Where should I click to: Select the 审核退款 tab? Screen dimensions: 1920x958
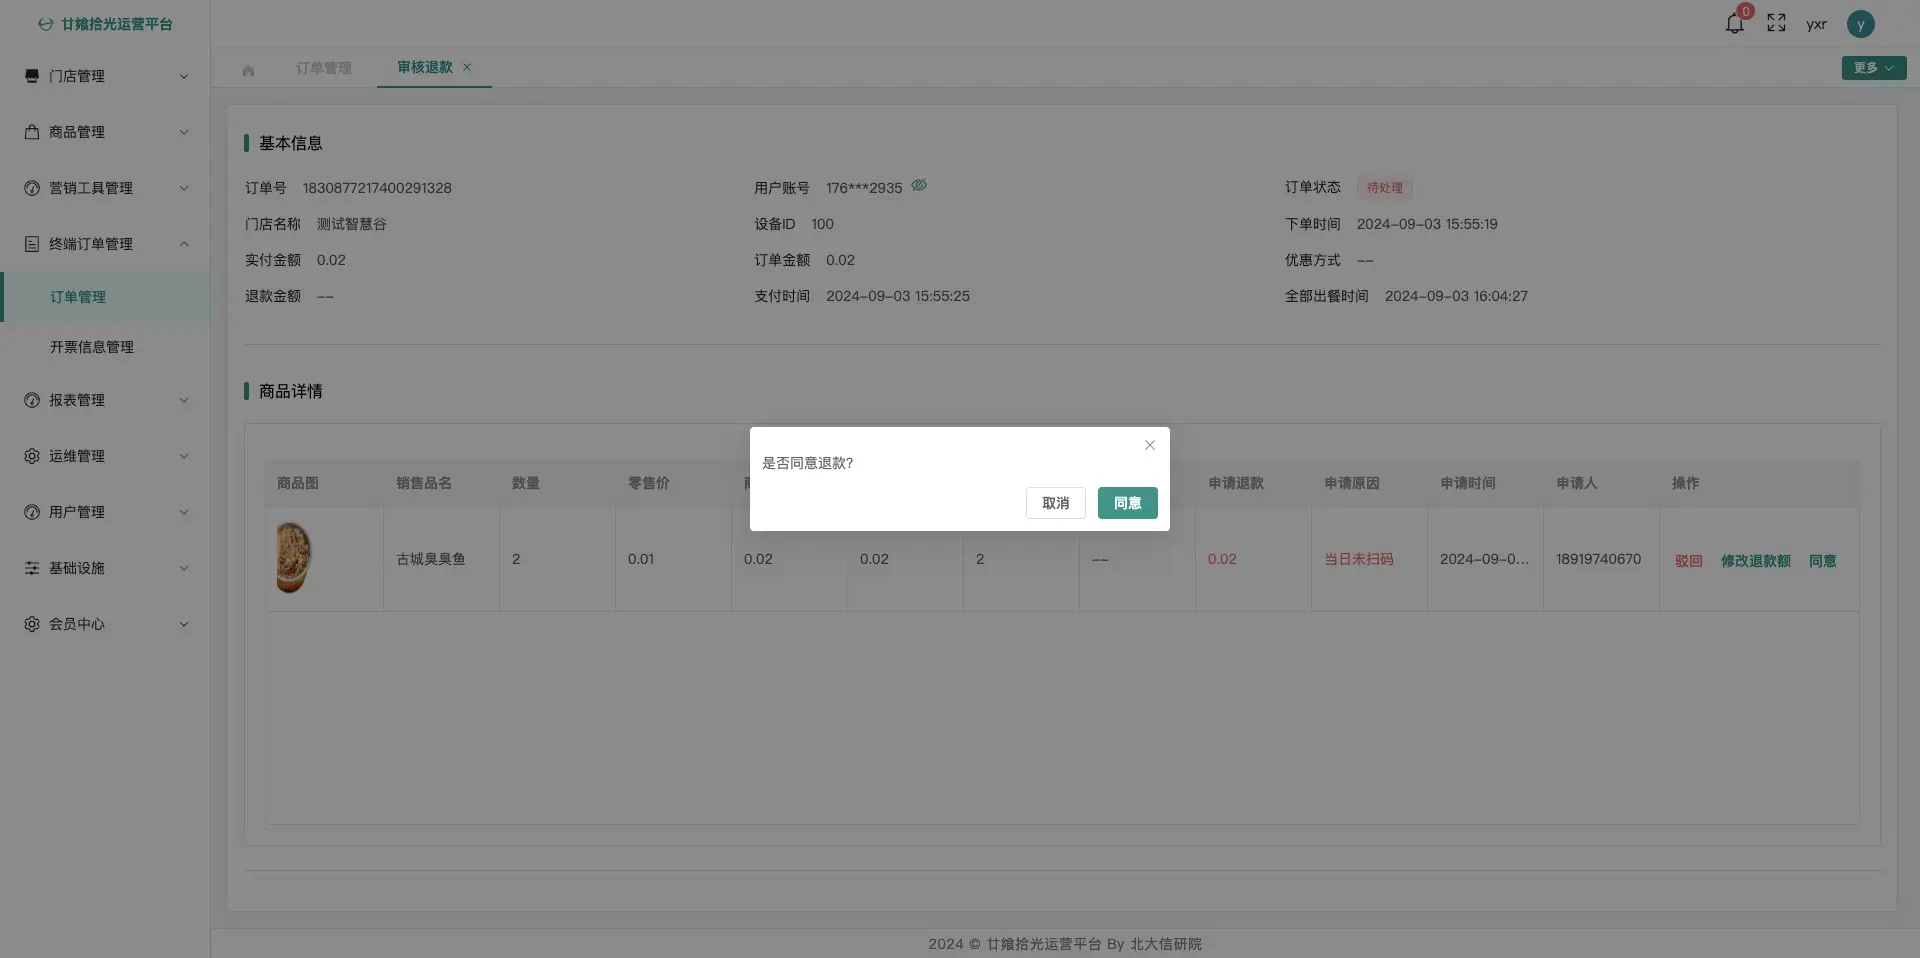(x=425, y=67)
